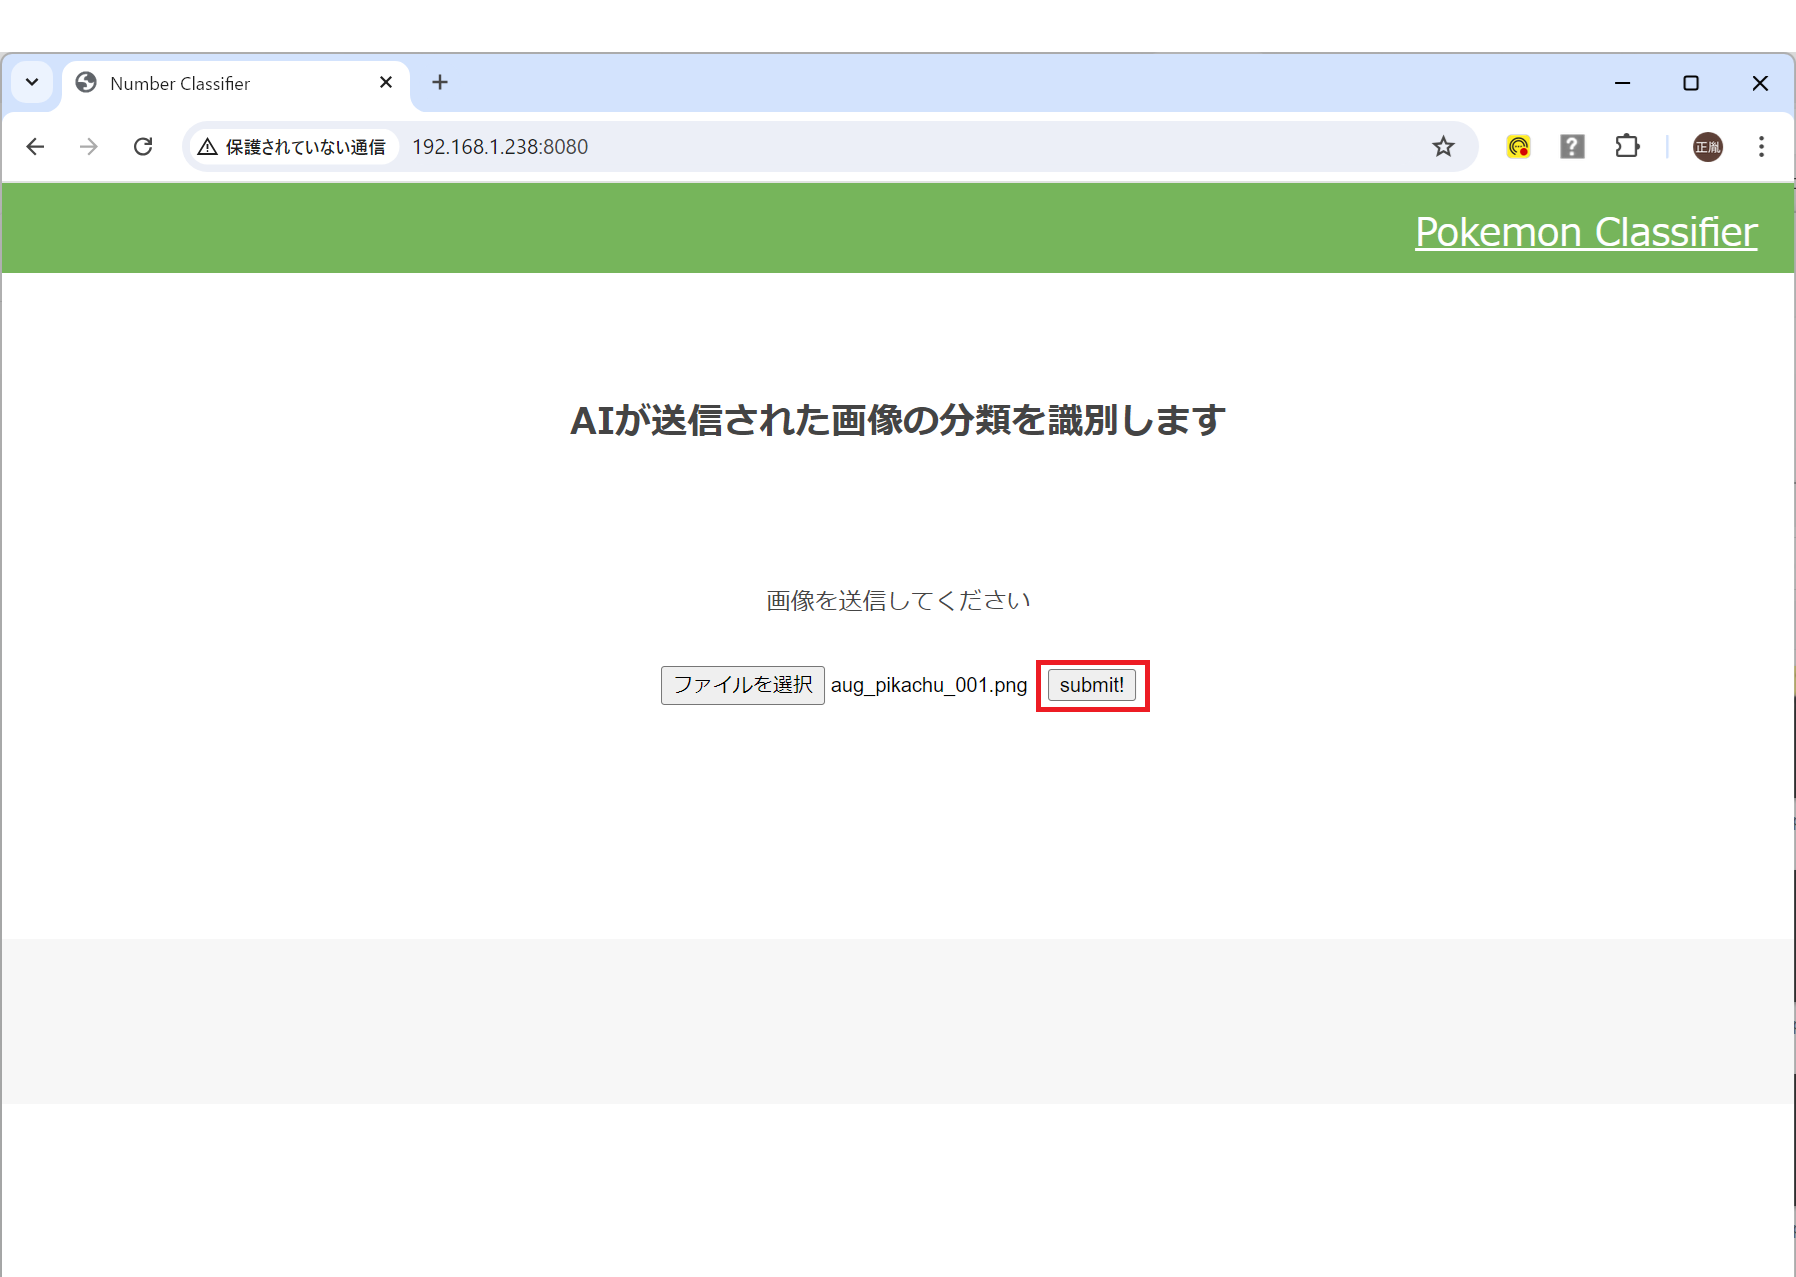Click the browser forward arrow
This screenshot has height=1277, width=1796.
click(x=89, y=147)
